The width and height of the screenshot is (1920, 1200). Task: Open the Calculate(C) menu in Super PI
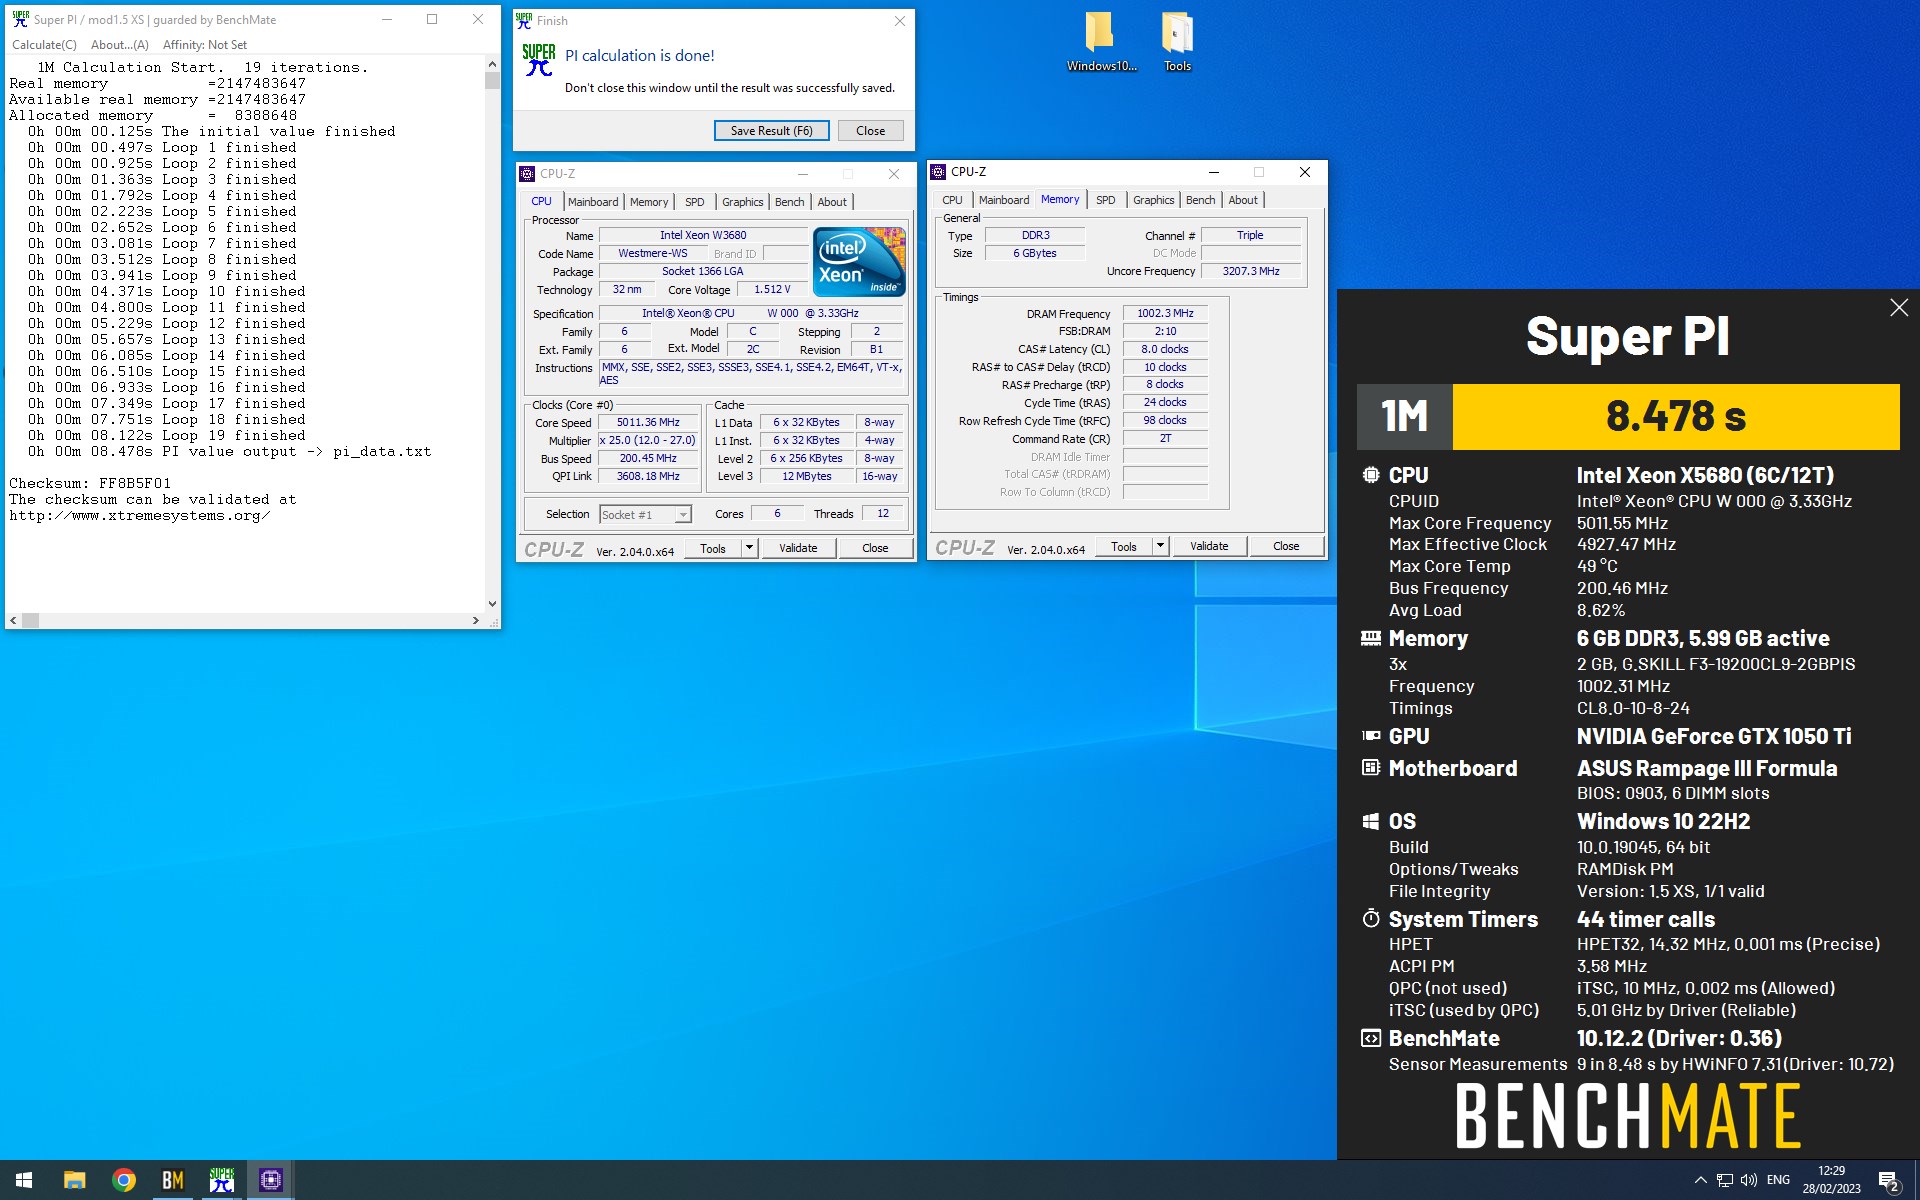click(x=44, y=45)
